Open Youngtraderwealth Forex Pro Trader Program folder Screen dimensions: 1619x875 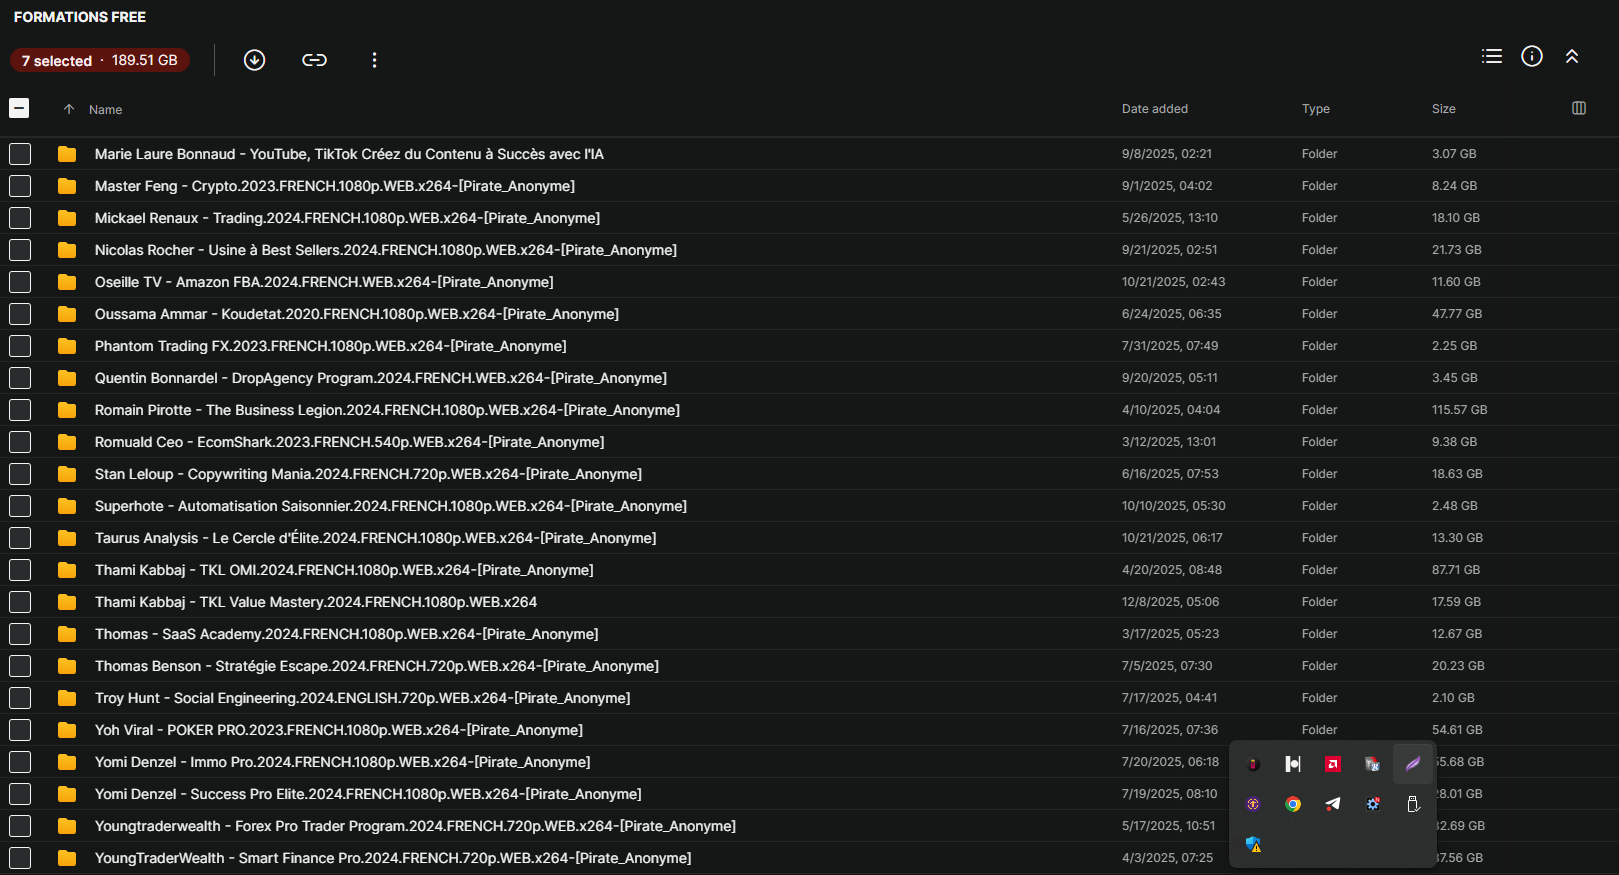tap(415, 826)
